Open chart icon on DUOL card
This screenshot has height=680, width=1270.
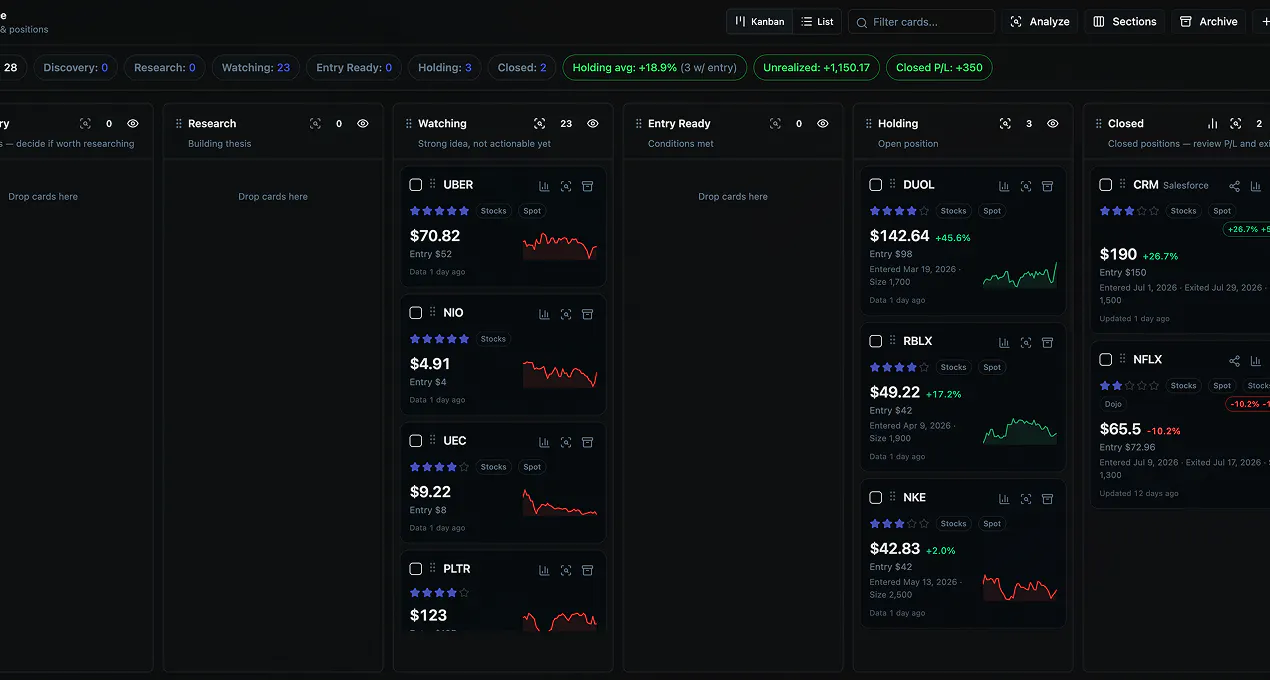coord(1004,186)
